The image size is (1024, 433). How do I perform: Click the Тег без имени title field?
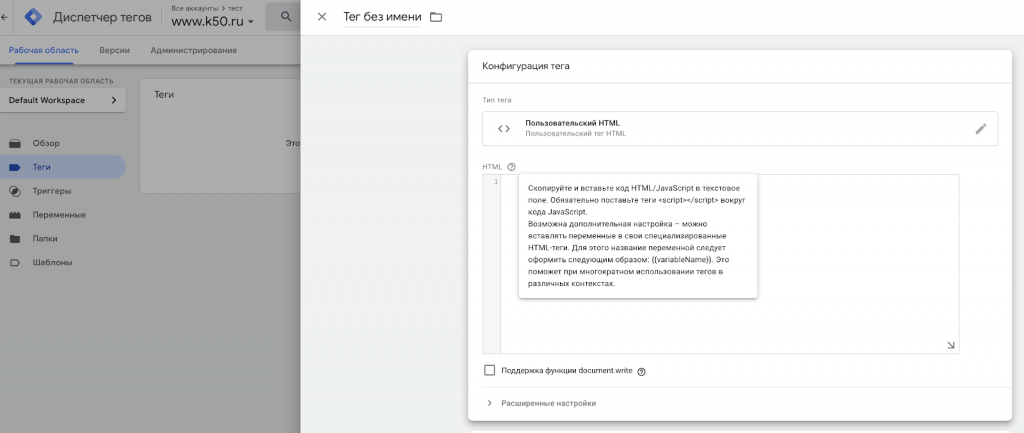pyautogui.click(x=382, y=17)
